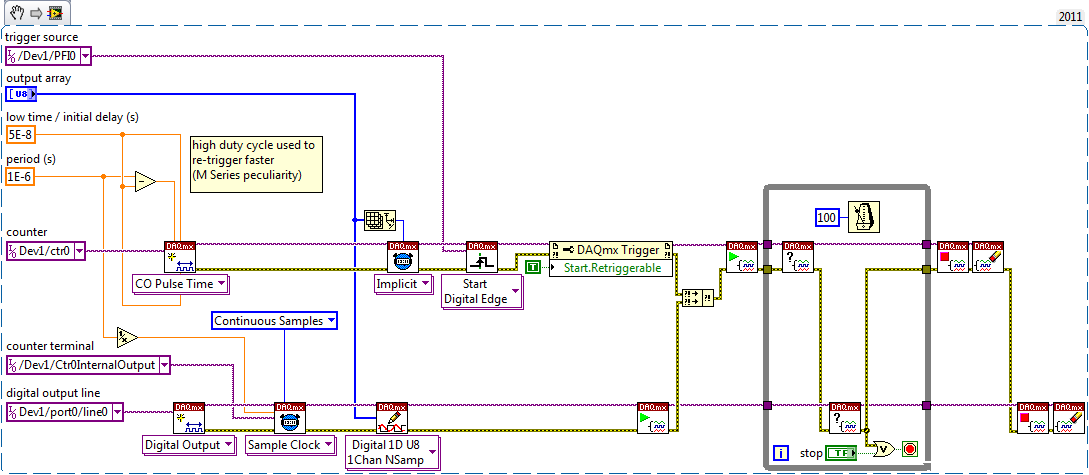Select DAQmx Timing node above the Implicit selector

tap(404, 256)
